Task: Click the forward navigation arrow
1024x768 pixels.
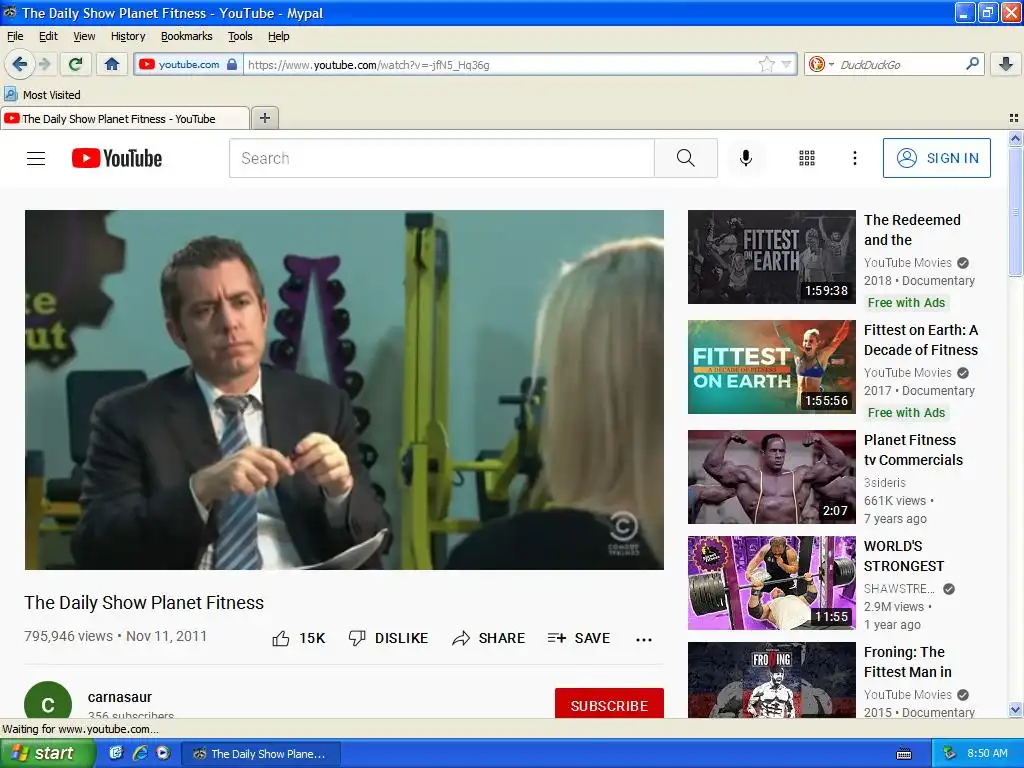Action: click(x=44, y=64)
